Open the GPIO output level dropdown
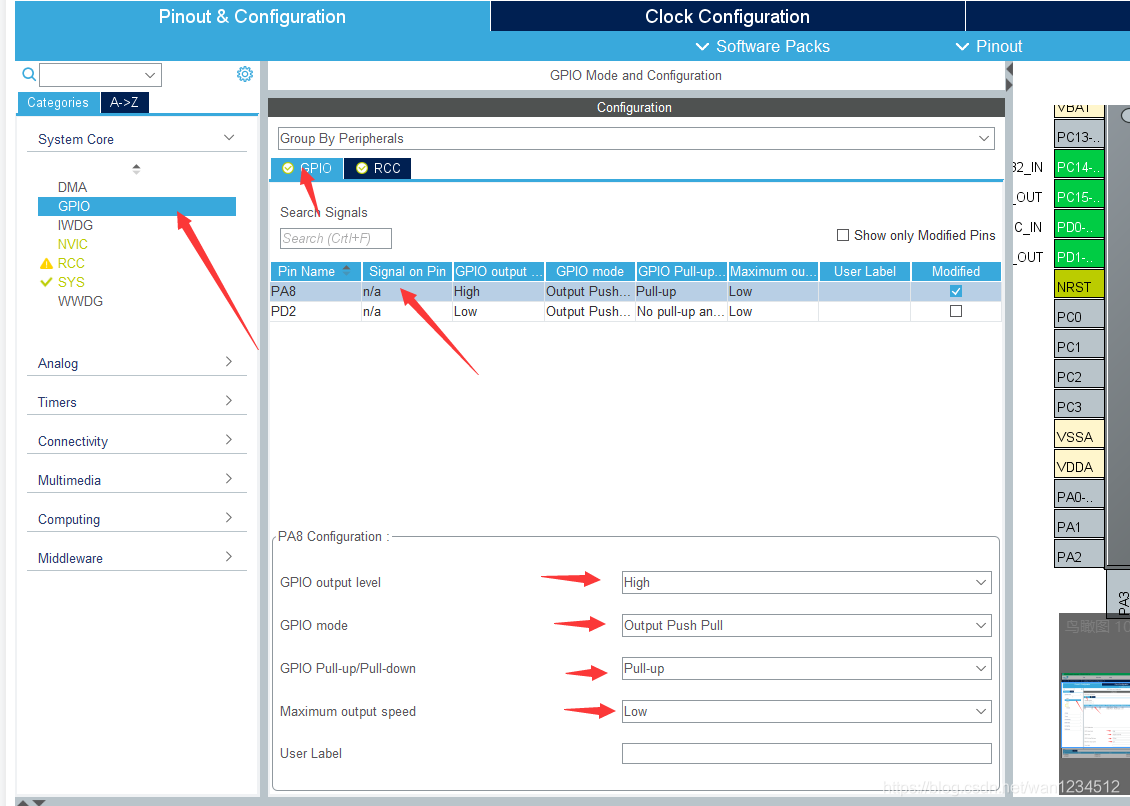The width and height of the screenshot is (1130, 806). click(x=806, y=582)
